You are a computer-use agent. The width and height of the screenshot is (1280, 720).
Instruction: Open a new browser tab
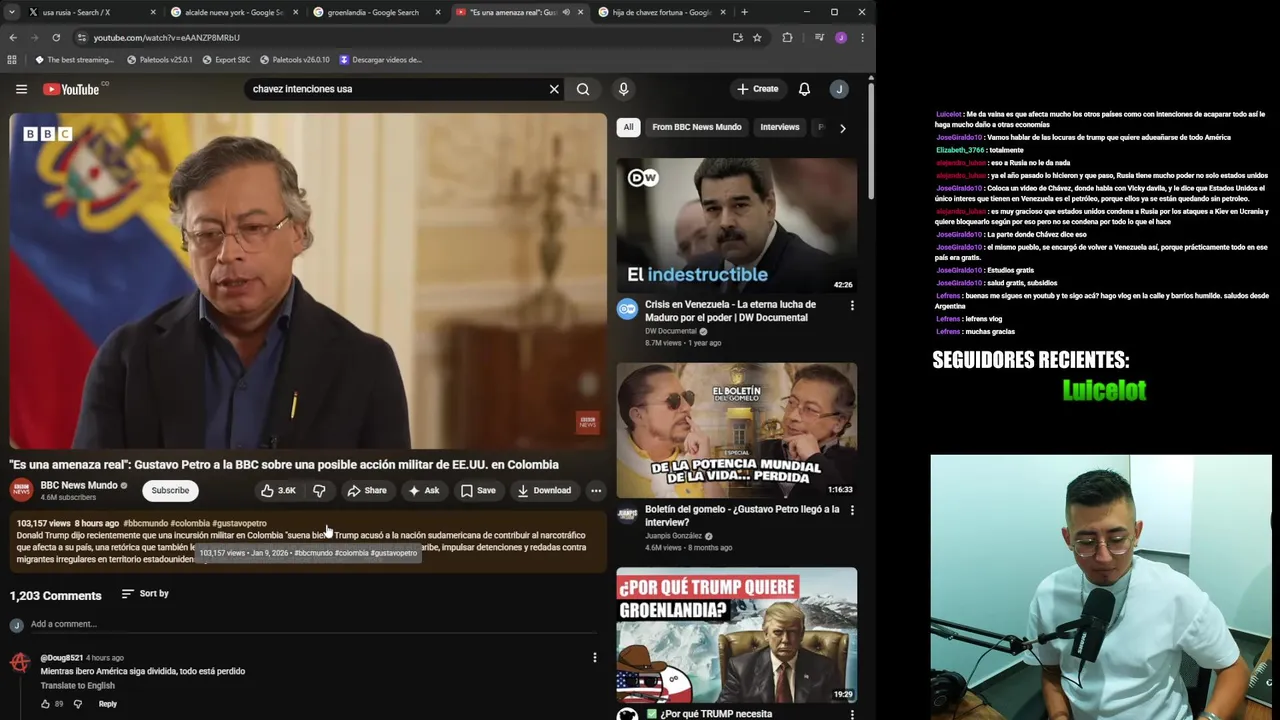click(x=744, y=12)
